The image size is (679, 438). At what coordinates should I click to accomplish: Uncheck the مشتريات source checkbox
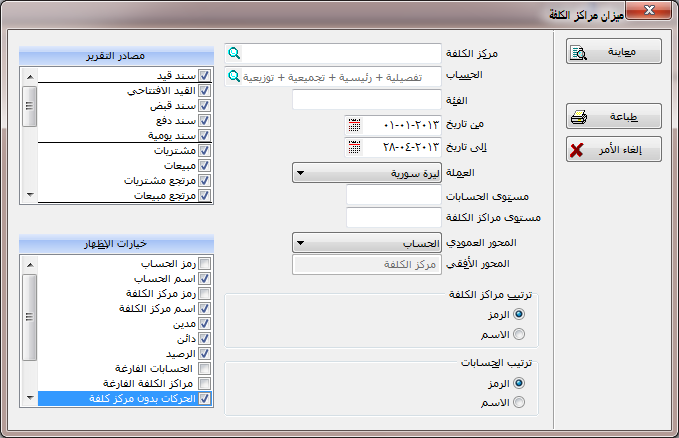pyautogui.click(x=204, y=150)
